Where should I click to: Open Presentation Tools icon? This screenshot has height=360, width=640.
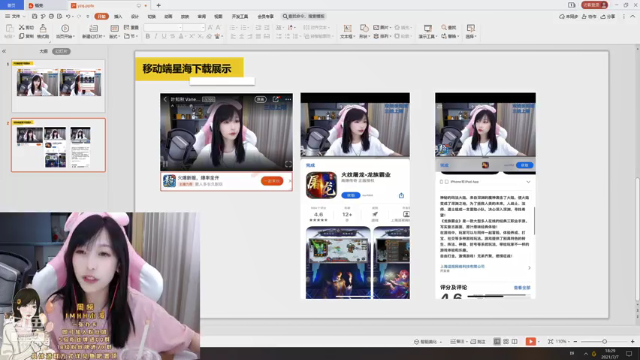[x=427, y=28]
